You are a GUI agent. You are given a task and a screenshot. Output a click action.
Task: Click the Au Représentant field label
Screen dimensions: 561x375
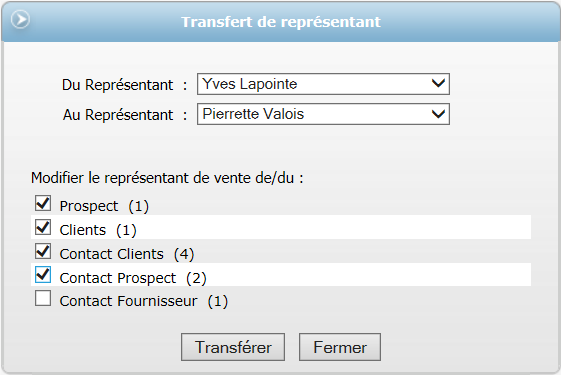tap(118, 115)
